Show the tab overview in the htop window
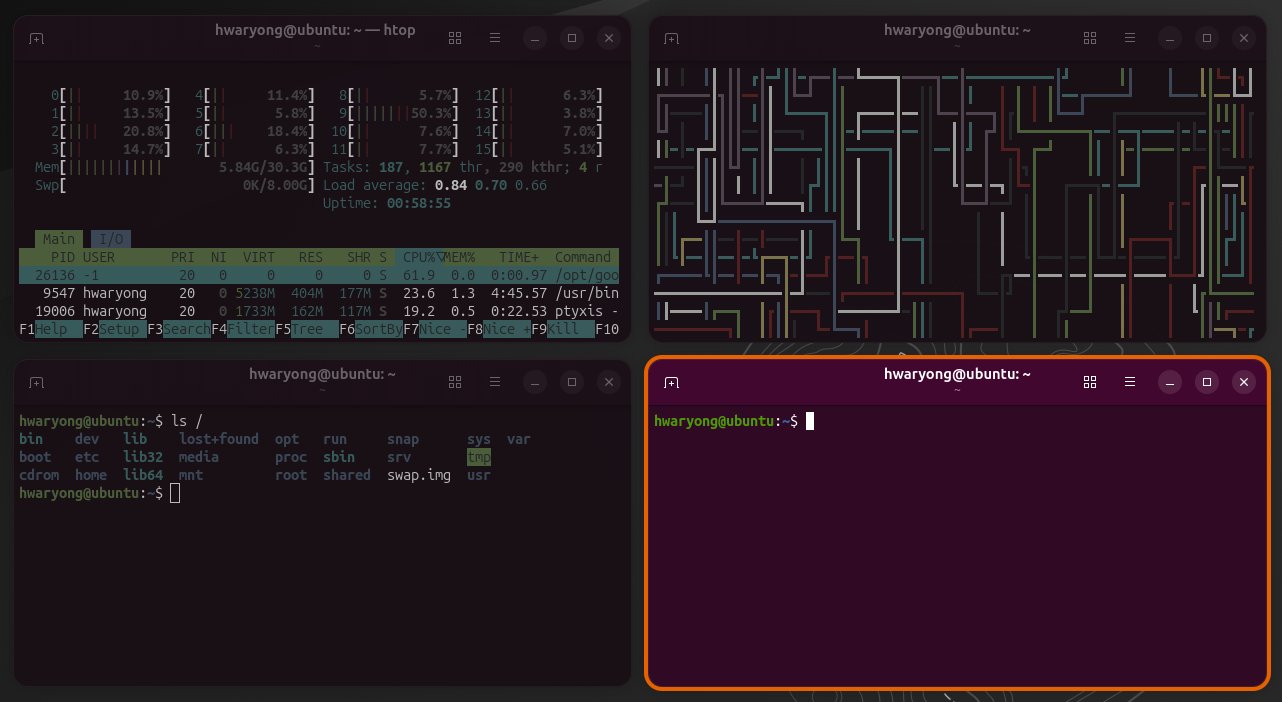 click(x=455, y=38)
